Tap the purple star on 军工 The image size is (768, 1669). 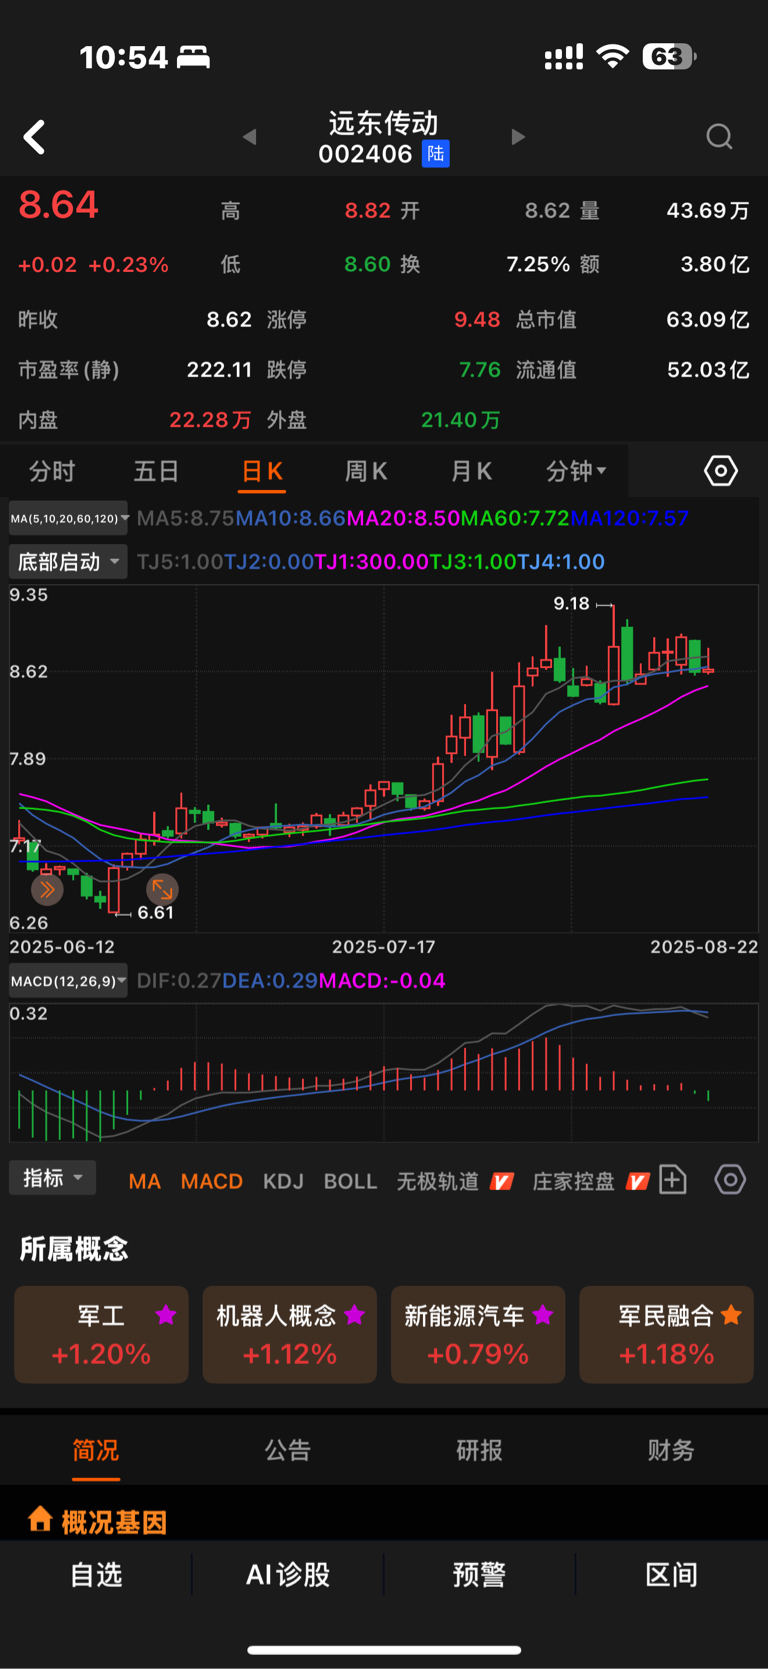point(166,1315)
